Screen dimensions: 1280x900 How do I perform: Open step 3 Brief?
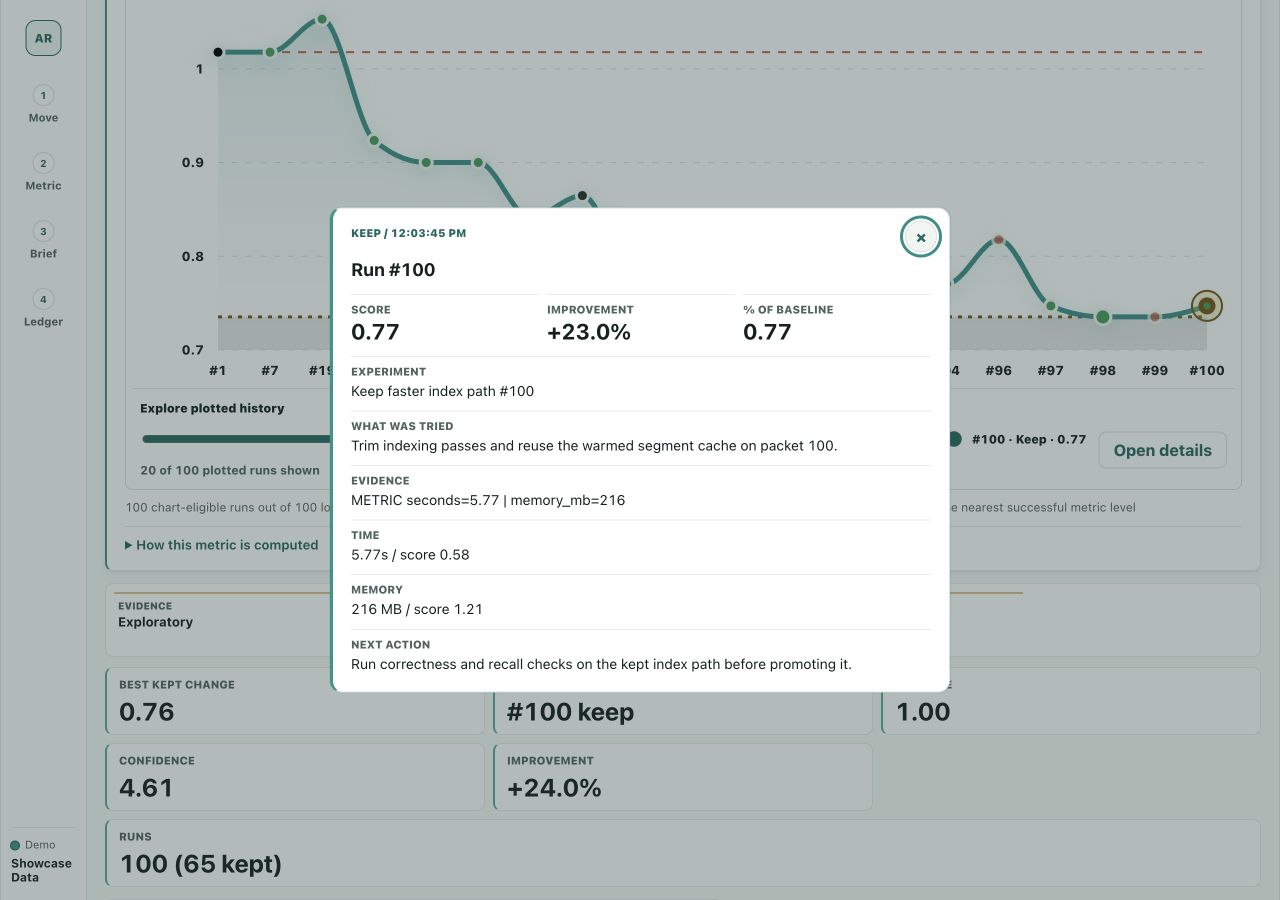point(43,241)
